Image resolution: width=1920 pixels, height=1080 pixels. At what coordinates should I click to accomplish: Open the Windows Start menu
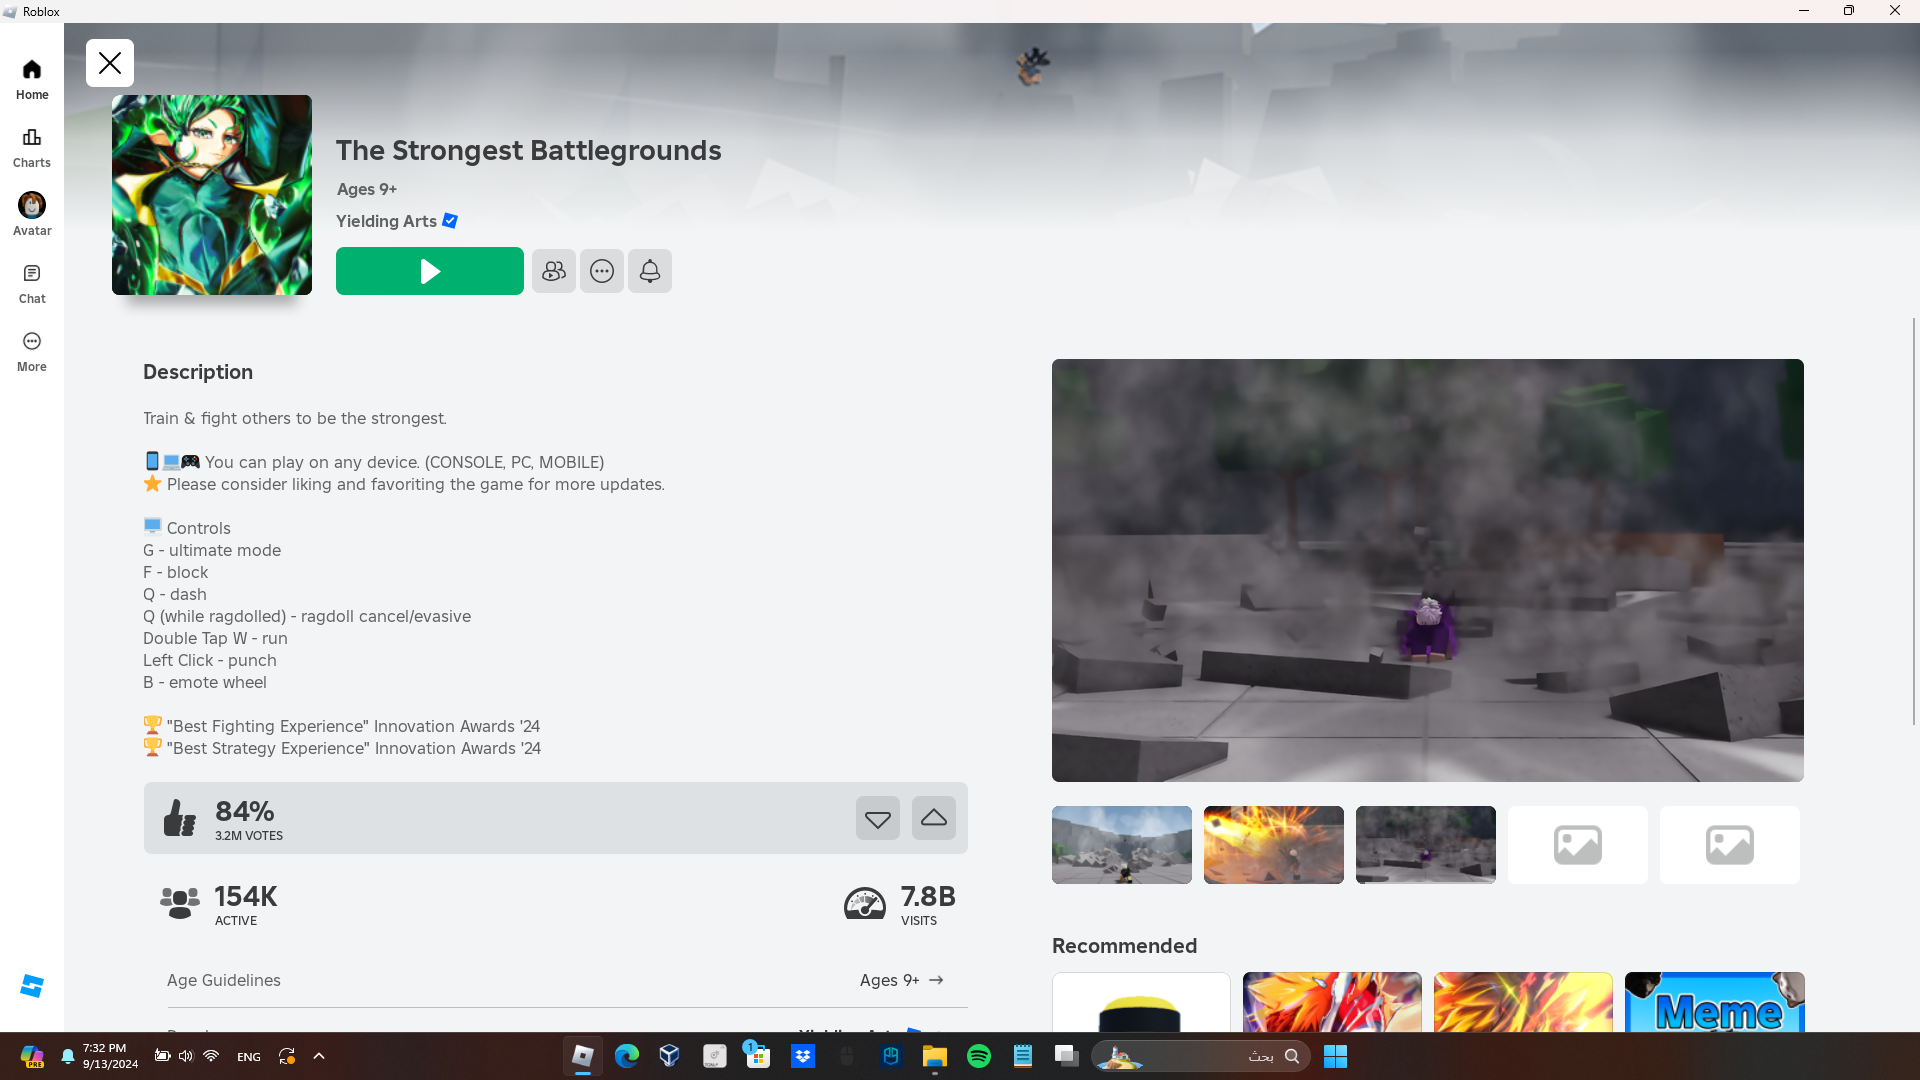pyautogui.click(x=1336, y=1056)
